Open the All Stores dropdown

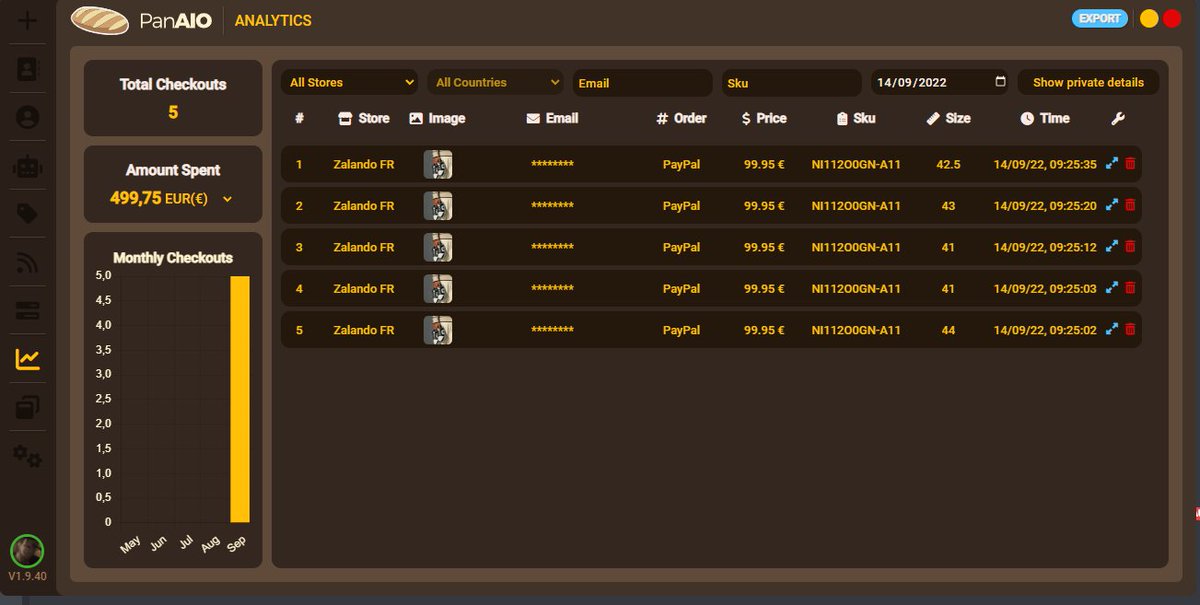pyautogui.click(x=349, y=82)
